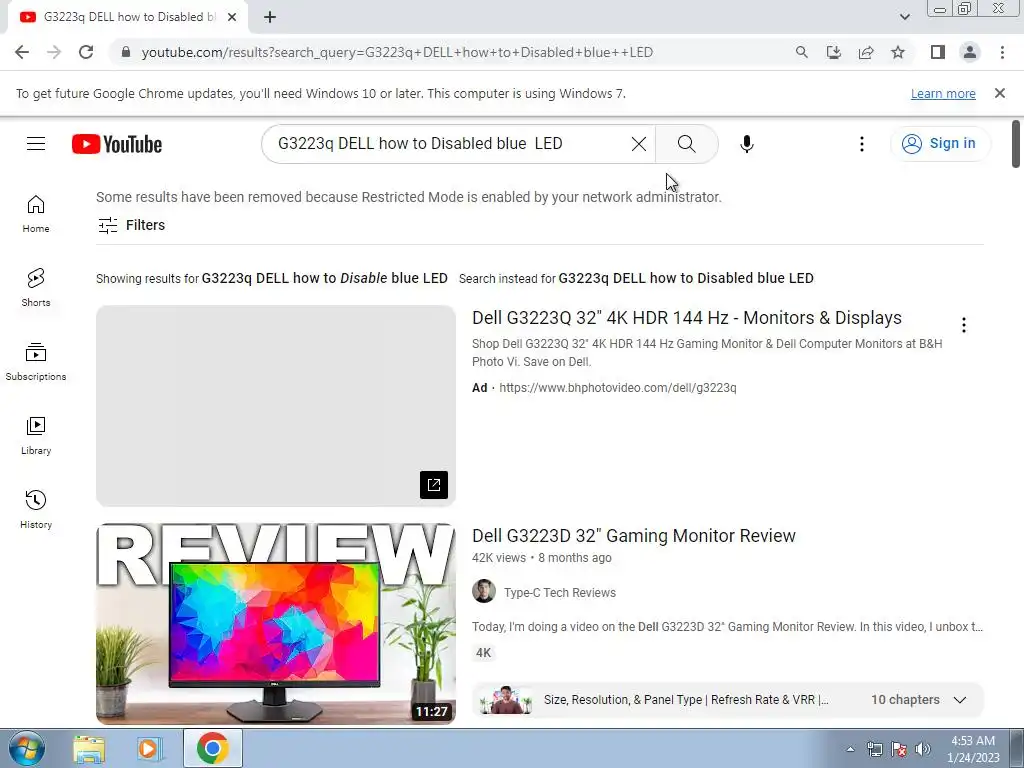Click the address bar search magnifier icon
1024x768 pixels.
801,52
